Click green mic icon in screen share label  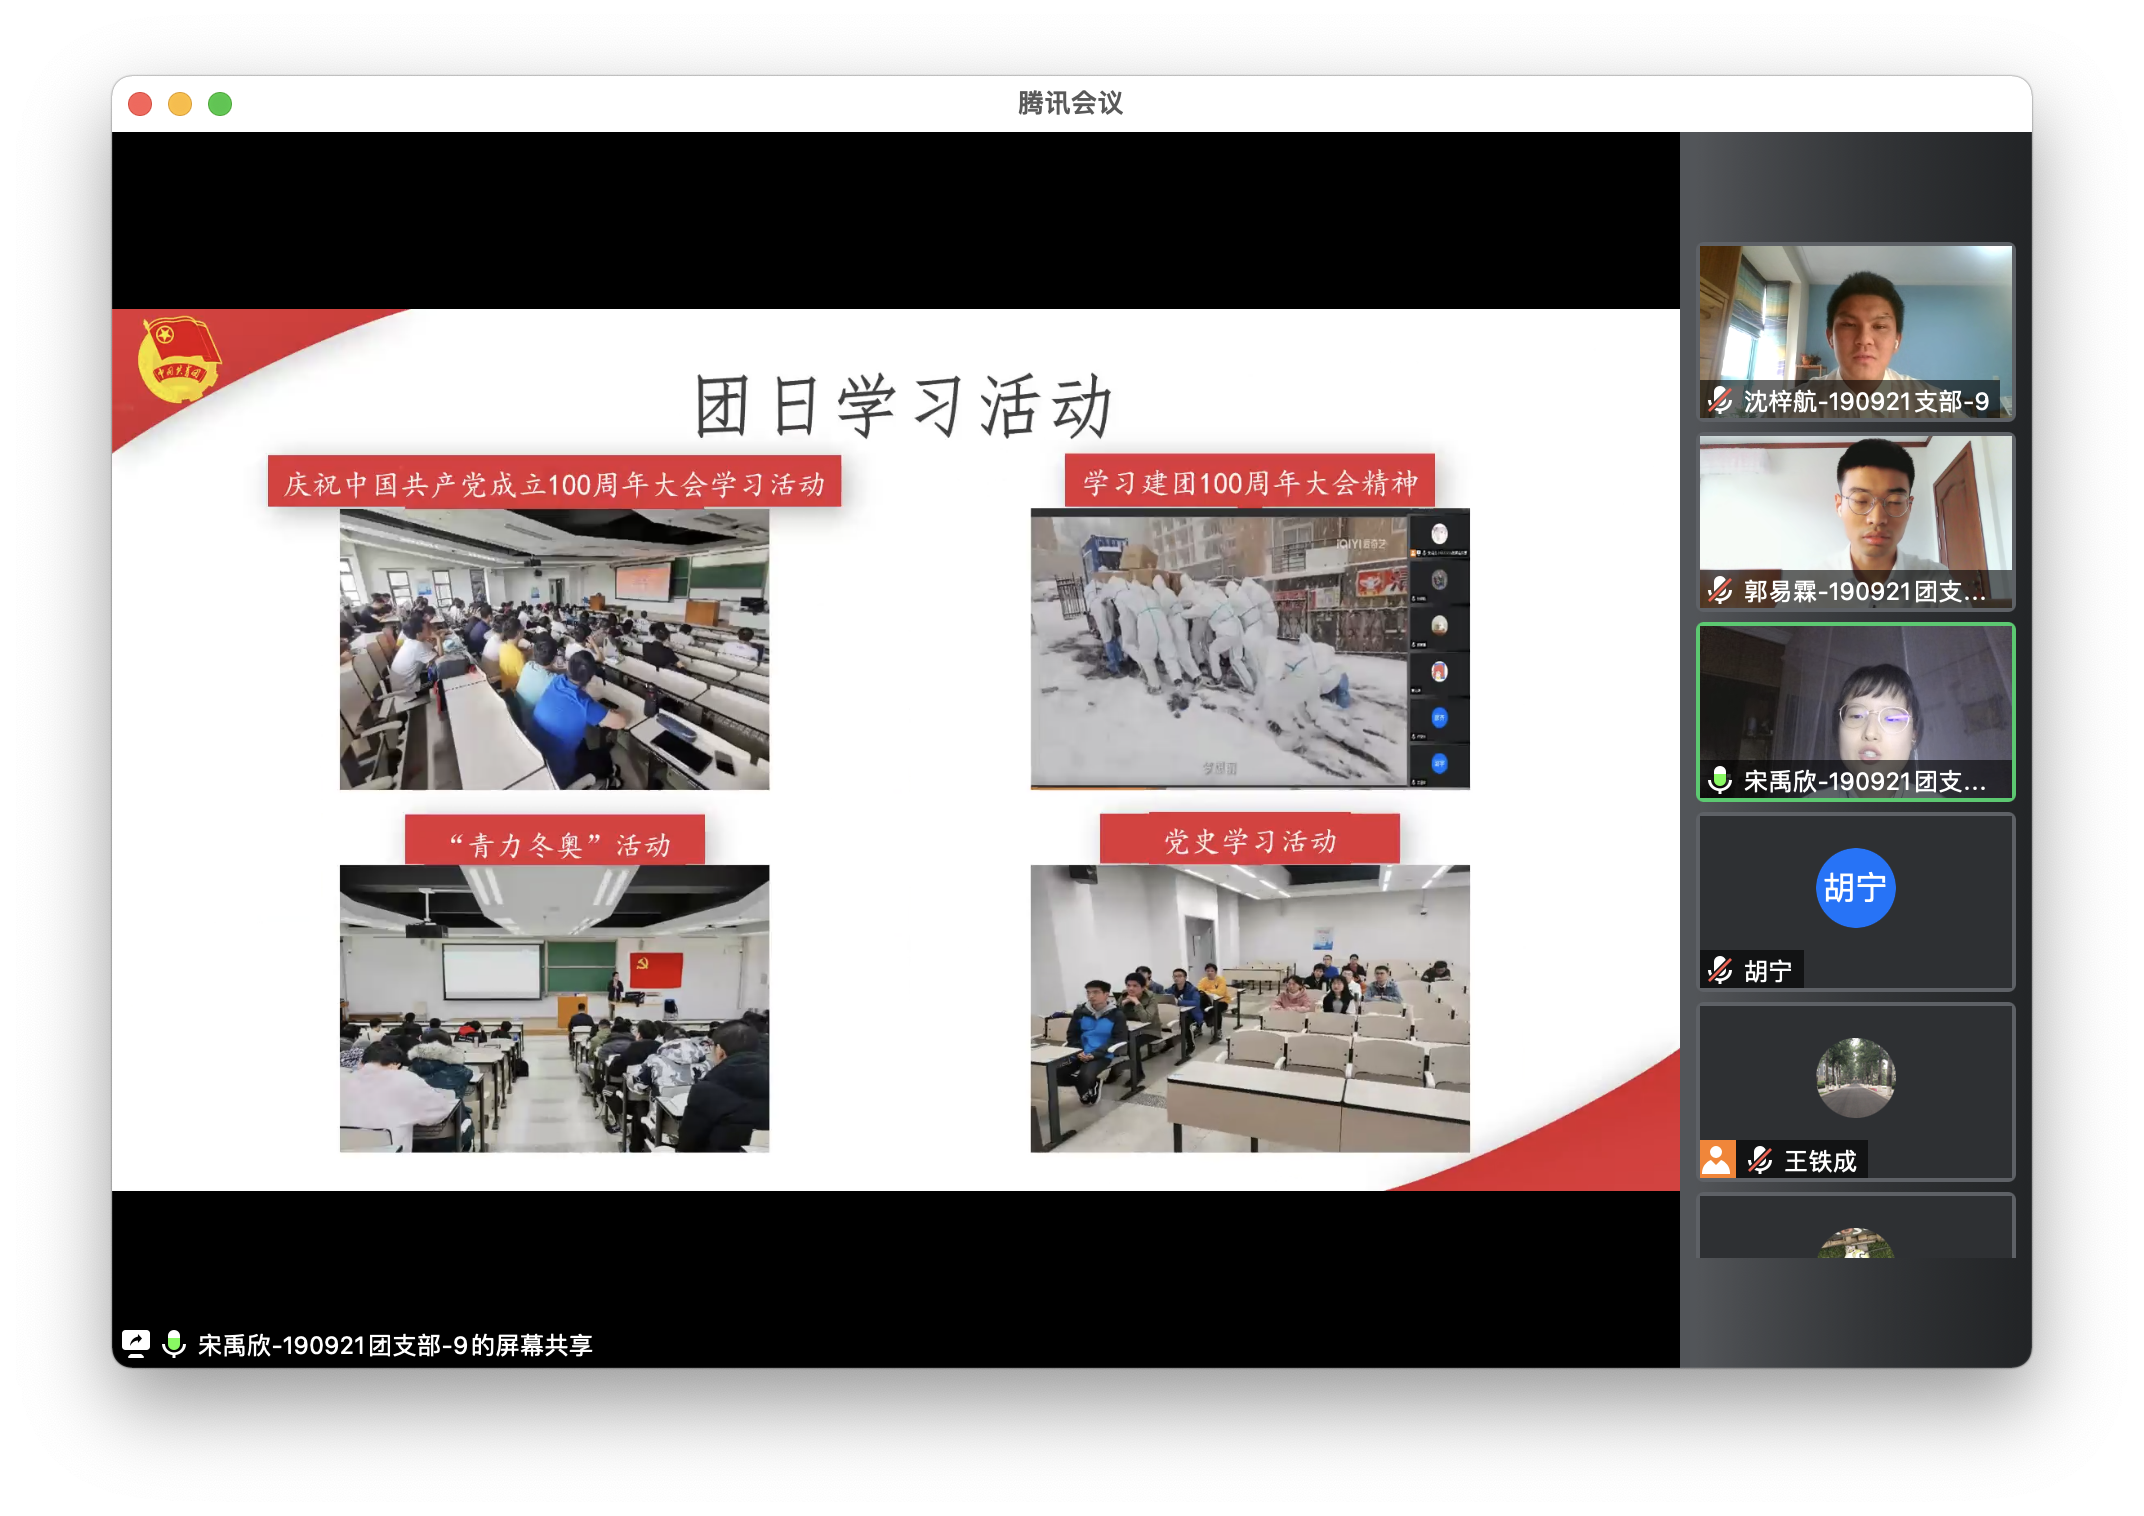pyautogui.click(x=174, y=1343)
